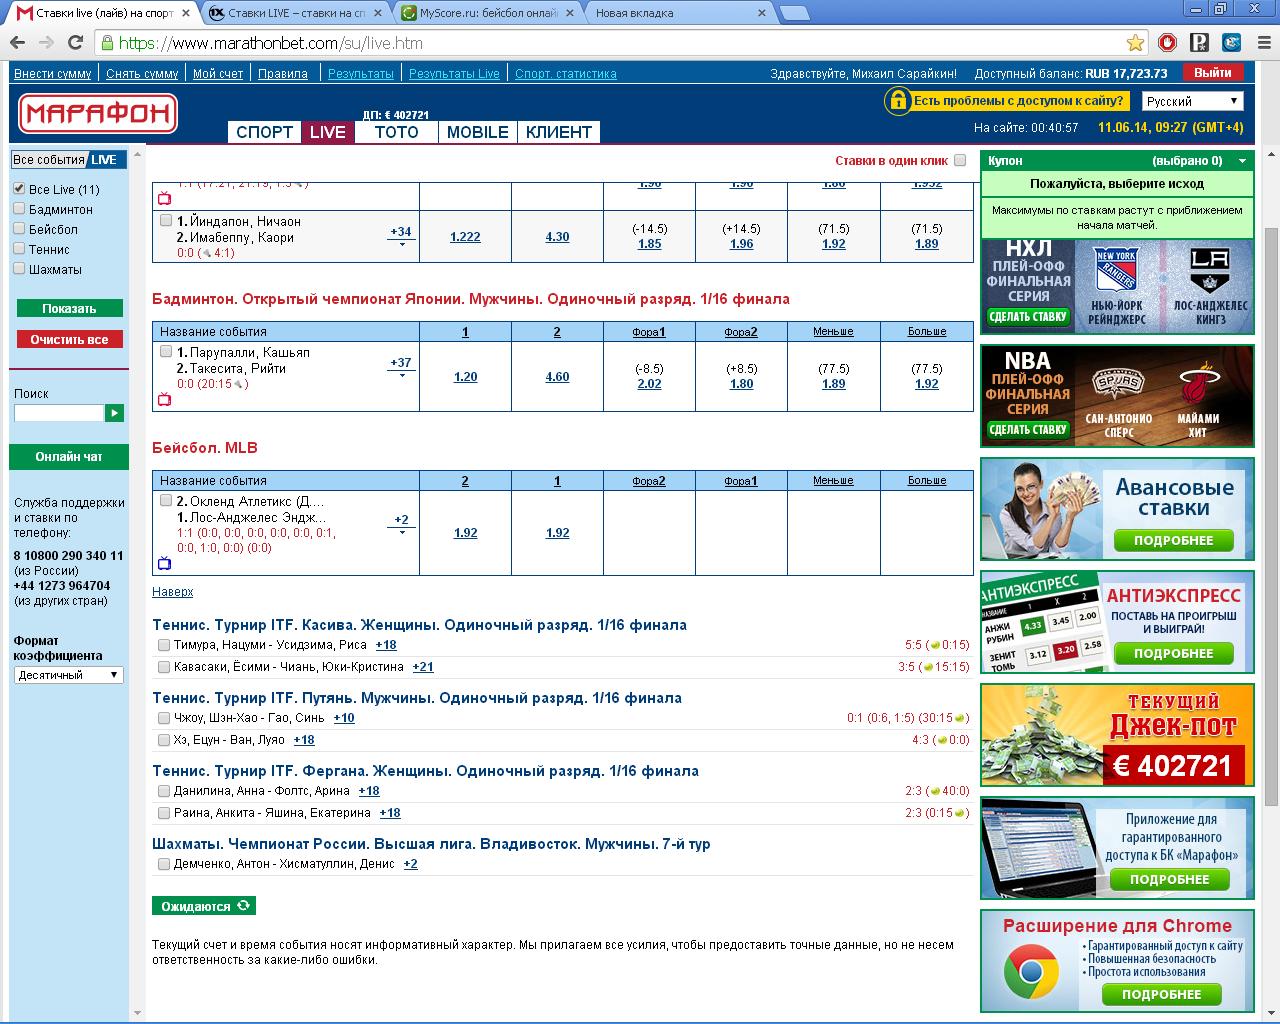Open the ТОТО tab

tap(396, 132)
